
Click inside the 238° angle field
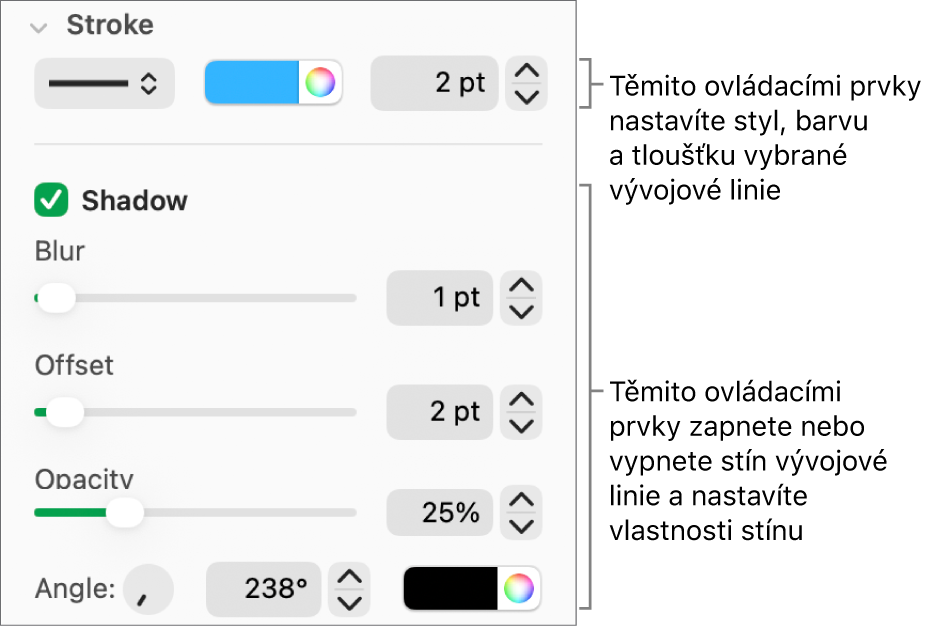click(x=262, y=589)
